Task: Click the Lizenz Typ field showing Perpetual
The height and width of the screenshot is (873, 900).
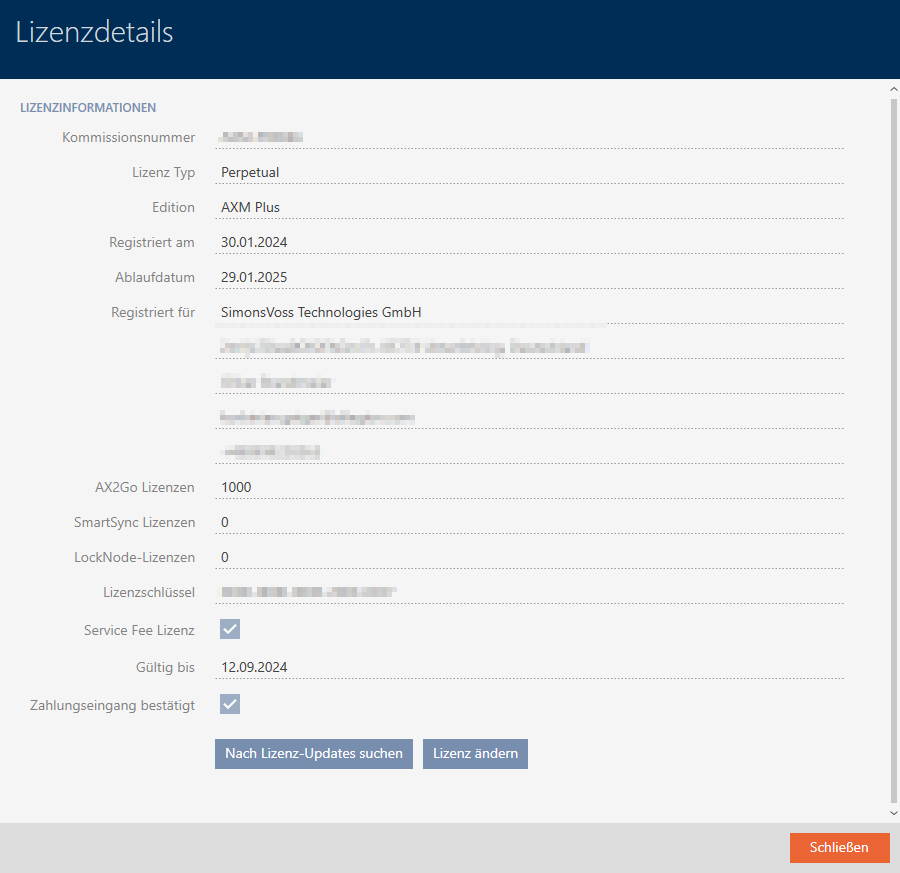Action: click(x=530, y=172)
